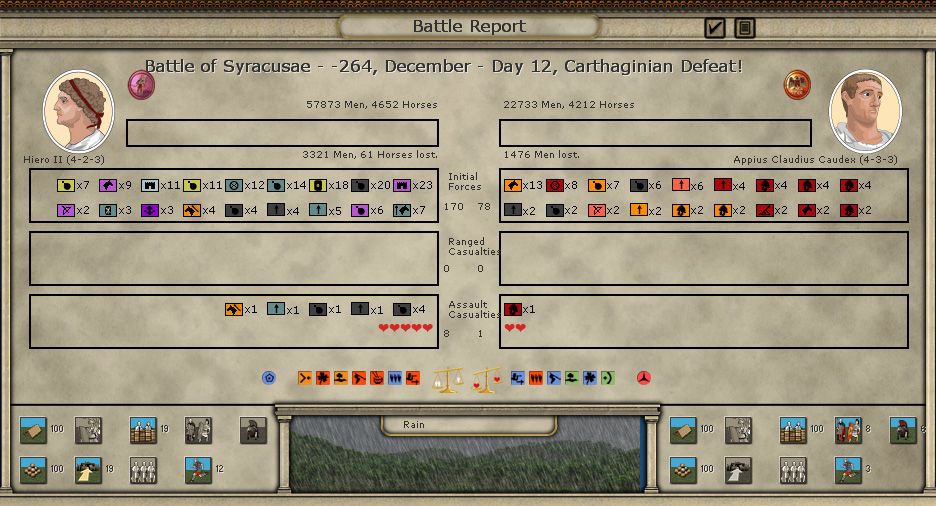936x506 pixels.
Task: Click the red-hearts cohesion balance scales icon
Action: tap(486, 379)
